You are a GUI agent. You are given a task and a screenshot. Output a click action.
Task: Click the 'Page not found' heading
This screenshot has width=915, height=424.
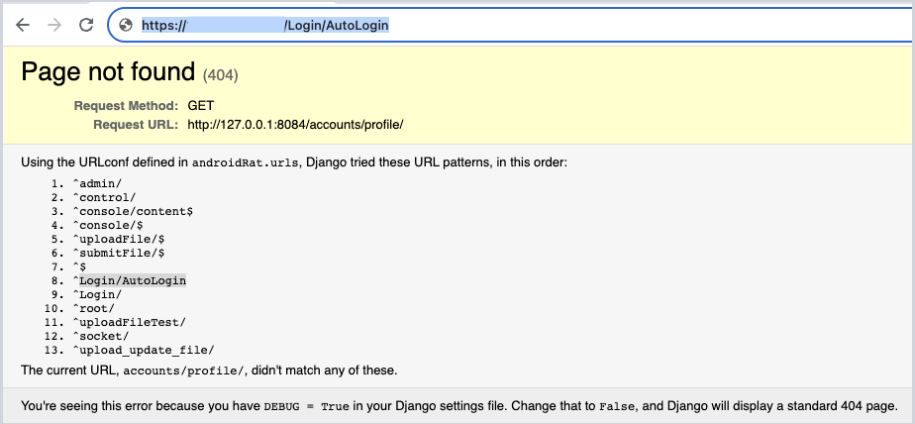click(108, 72)
